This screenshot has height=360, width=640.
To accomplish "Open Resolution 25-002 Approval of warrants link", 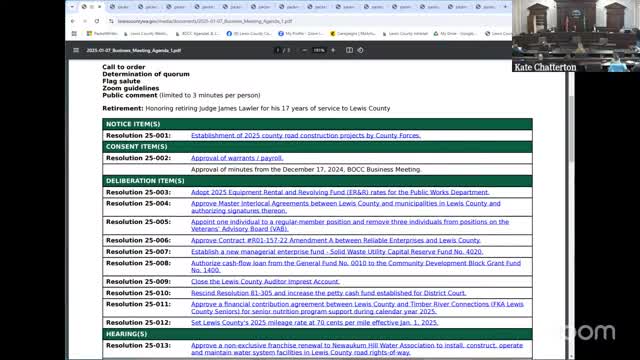I will 237,158.
